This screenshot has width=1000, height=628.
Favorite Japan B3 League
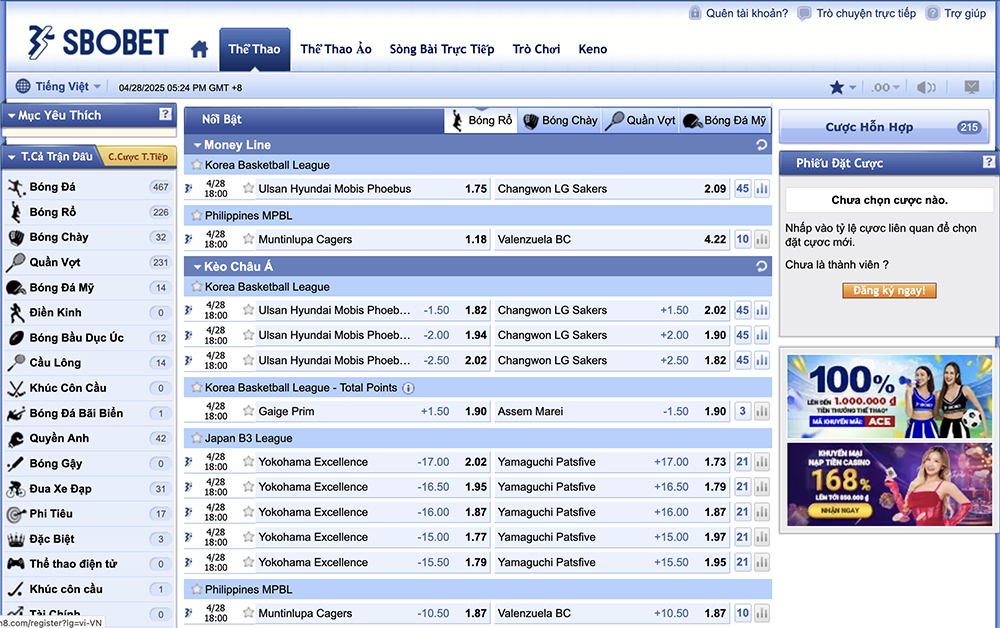point(196,438)
